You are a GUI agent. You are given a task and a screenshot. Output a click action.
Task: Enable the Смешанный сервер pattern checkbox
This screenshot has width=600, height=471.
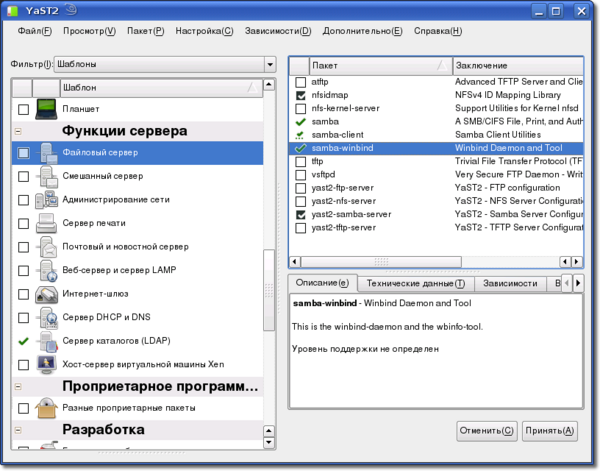click(x=23, y=177)
